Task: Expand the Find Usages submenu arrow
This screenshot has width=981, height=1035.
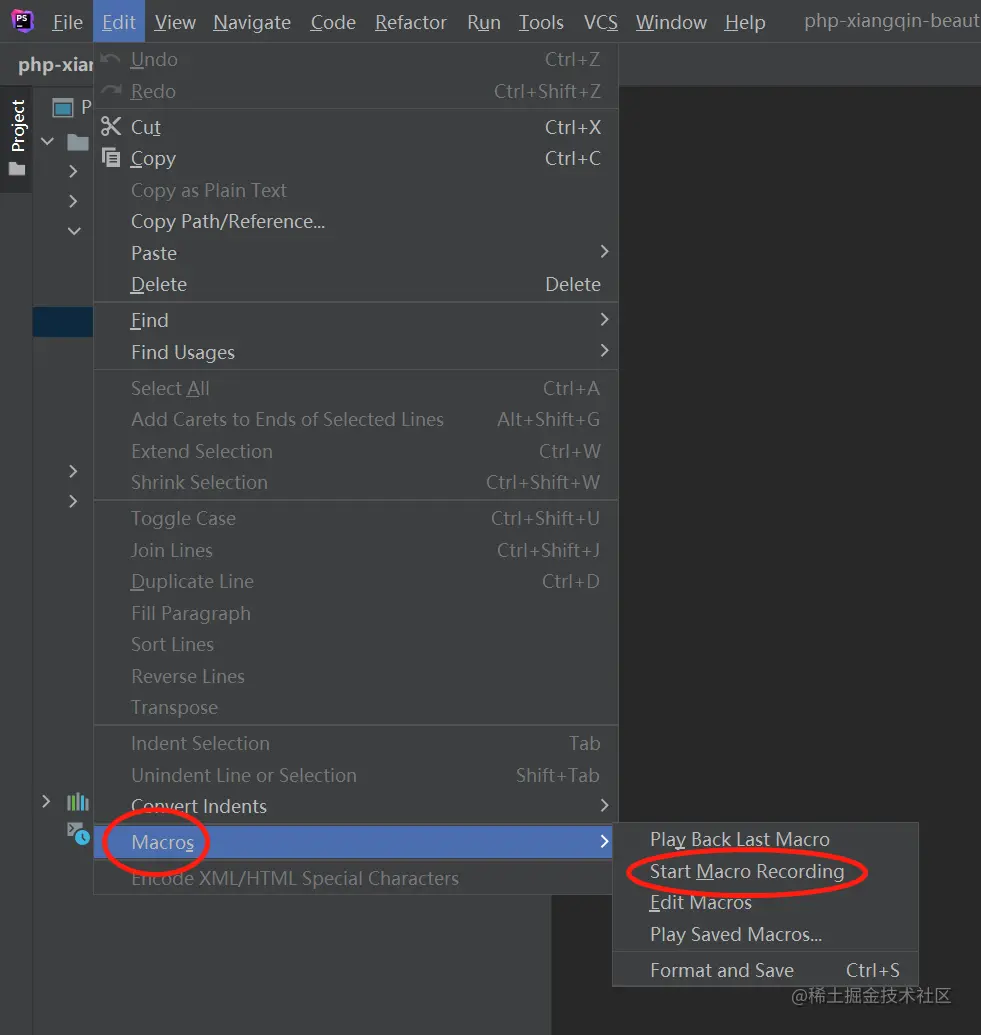Action: [x=604, y=351]
